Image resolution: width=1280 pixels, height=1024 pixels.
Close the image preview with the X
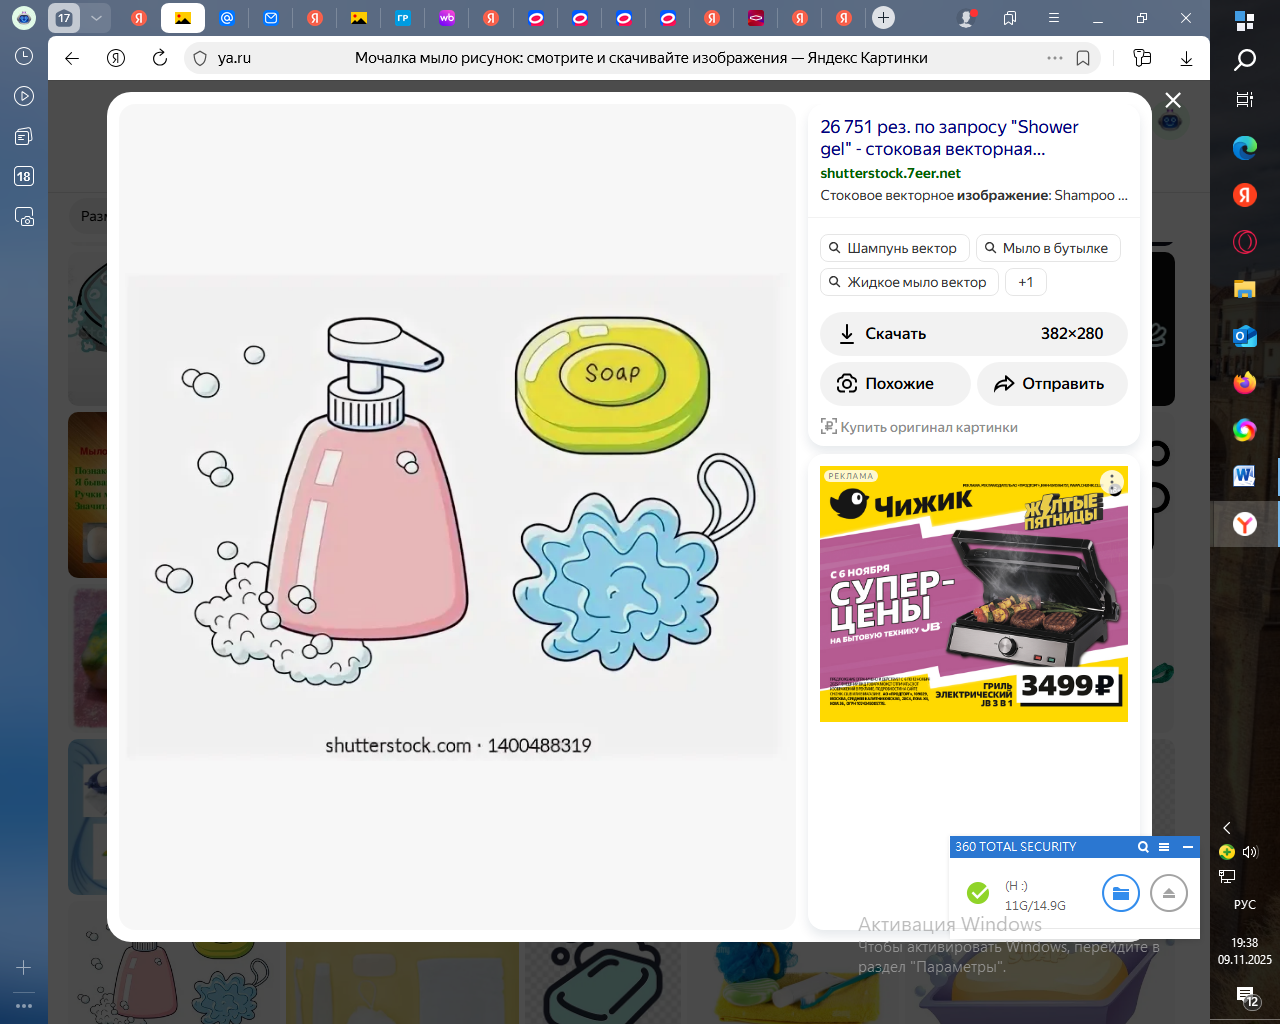pyautogui.click(x=1173, y=100)
